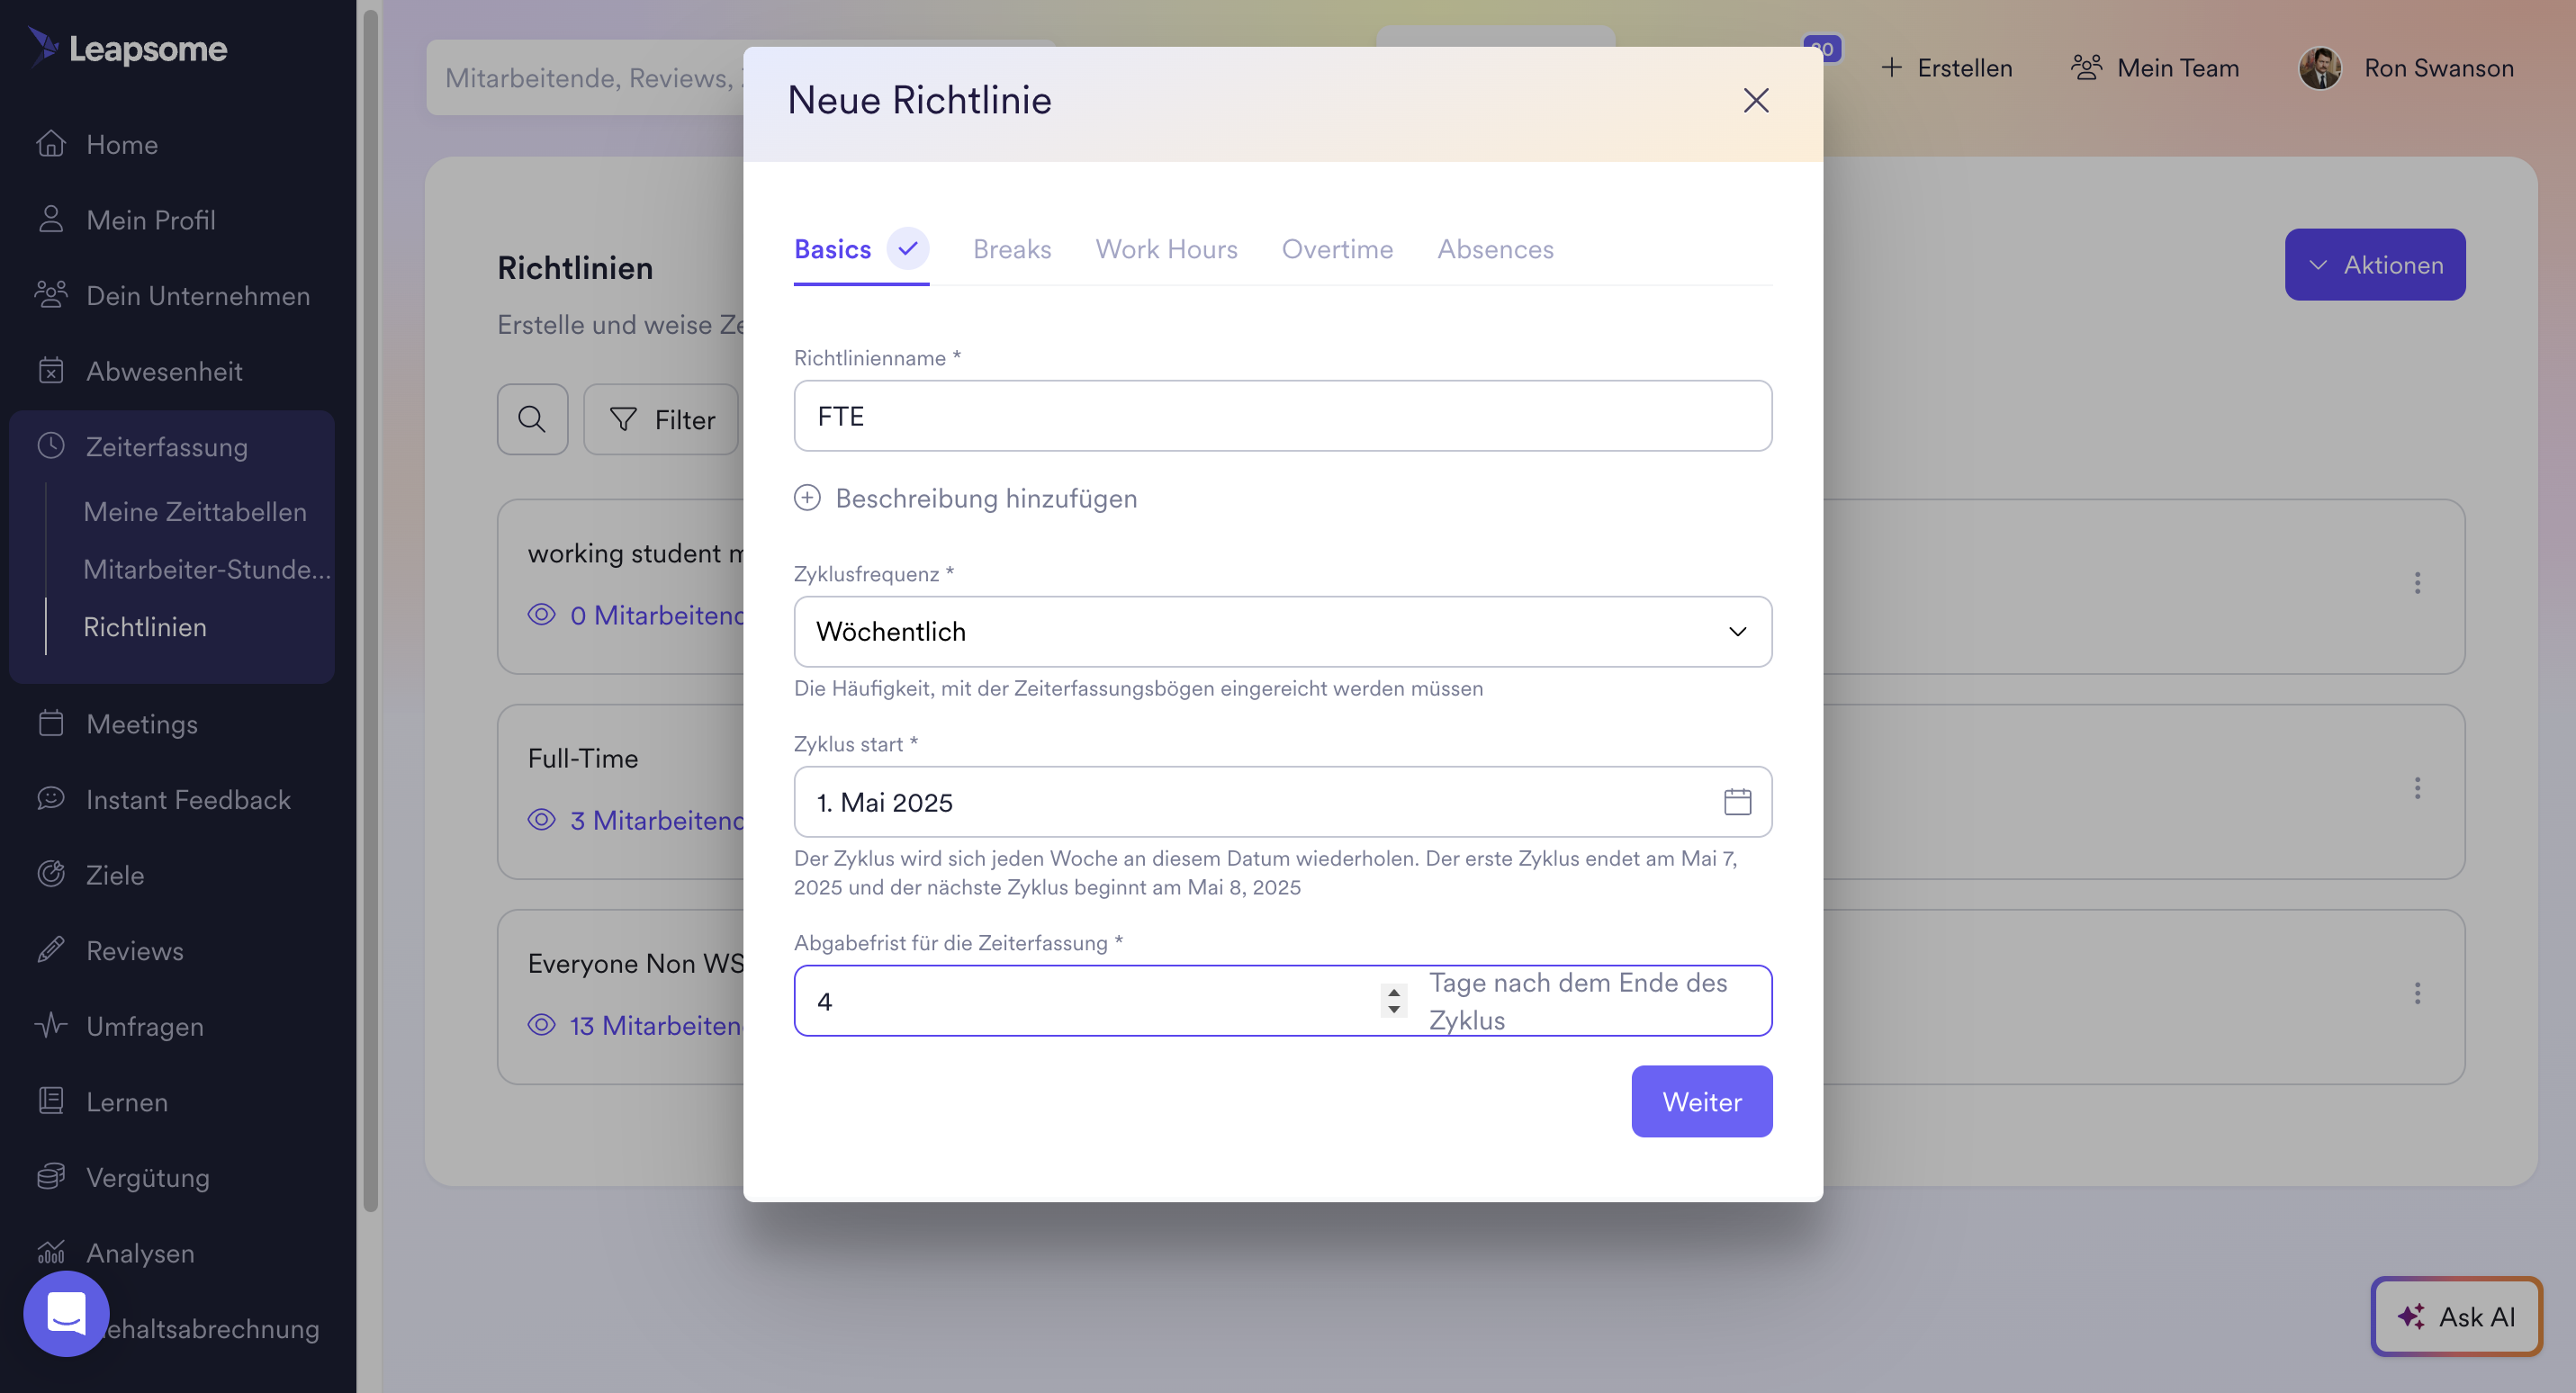The image size is (2576, 1393).
Task: Open the calendar picker in Zyklus start
Action: pos(1737,802)
